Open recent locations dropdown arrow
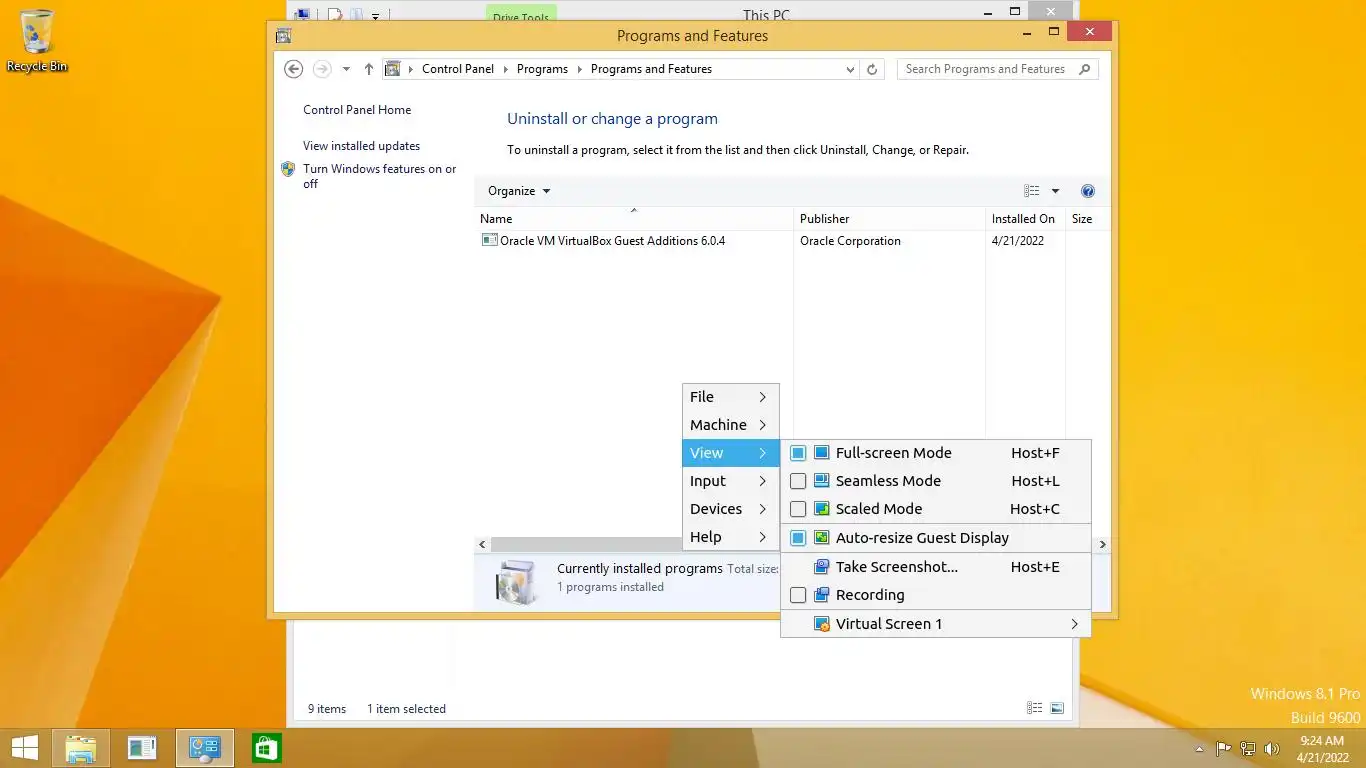 point(346,69)
